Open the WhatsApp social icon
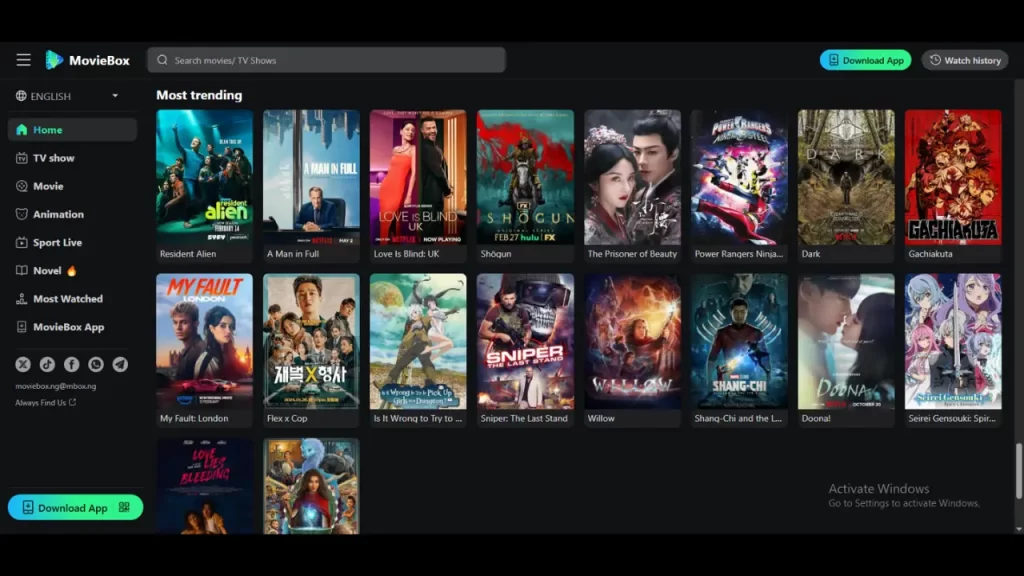This screenshot has width=1024, height=576. pos(95,364)
